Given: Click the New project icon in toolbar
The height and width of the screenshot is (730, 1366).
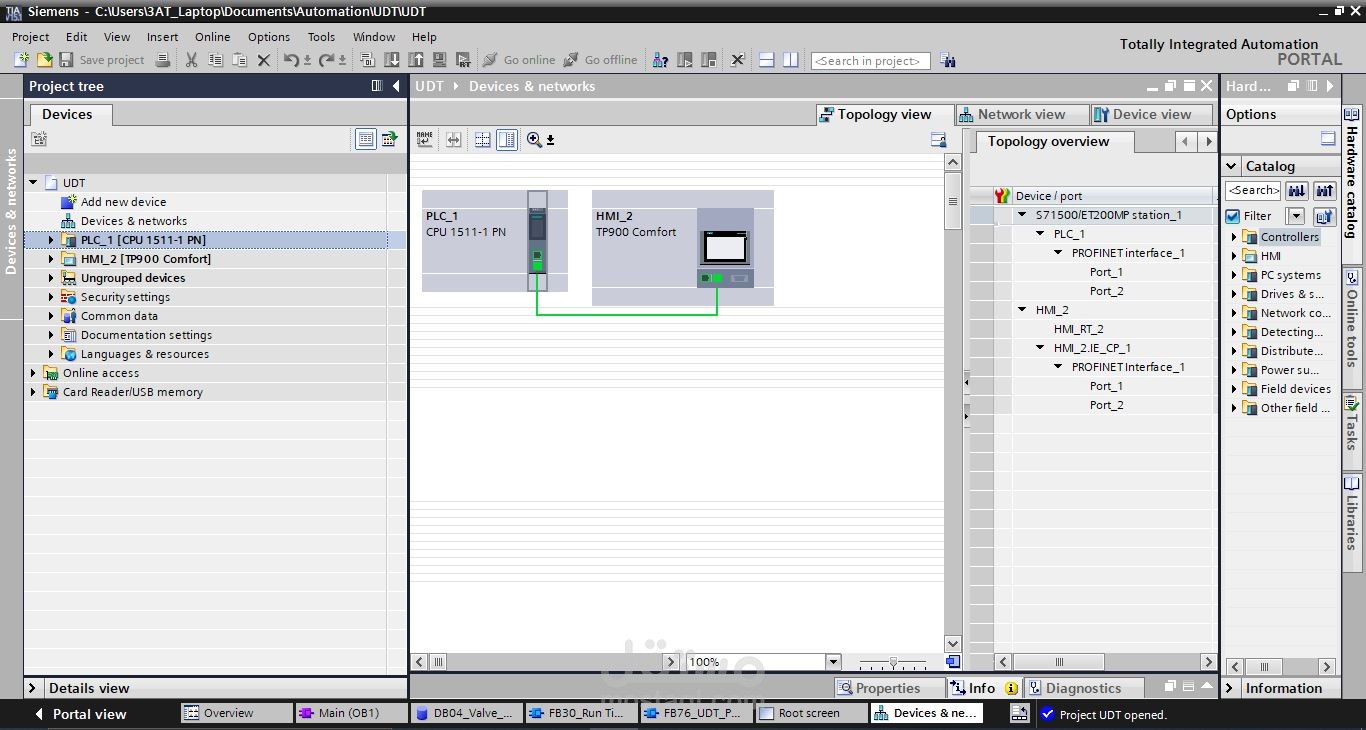Looking at the screenshot, I should pos(21,60).
